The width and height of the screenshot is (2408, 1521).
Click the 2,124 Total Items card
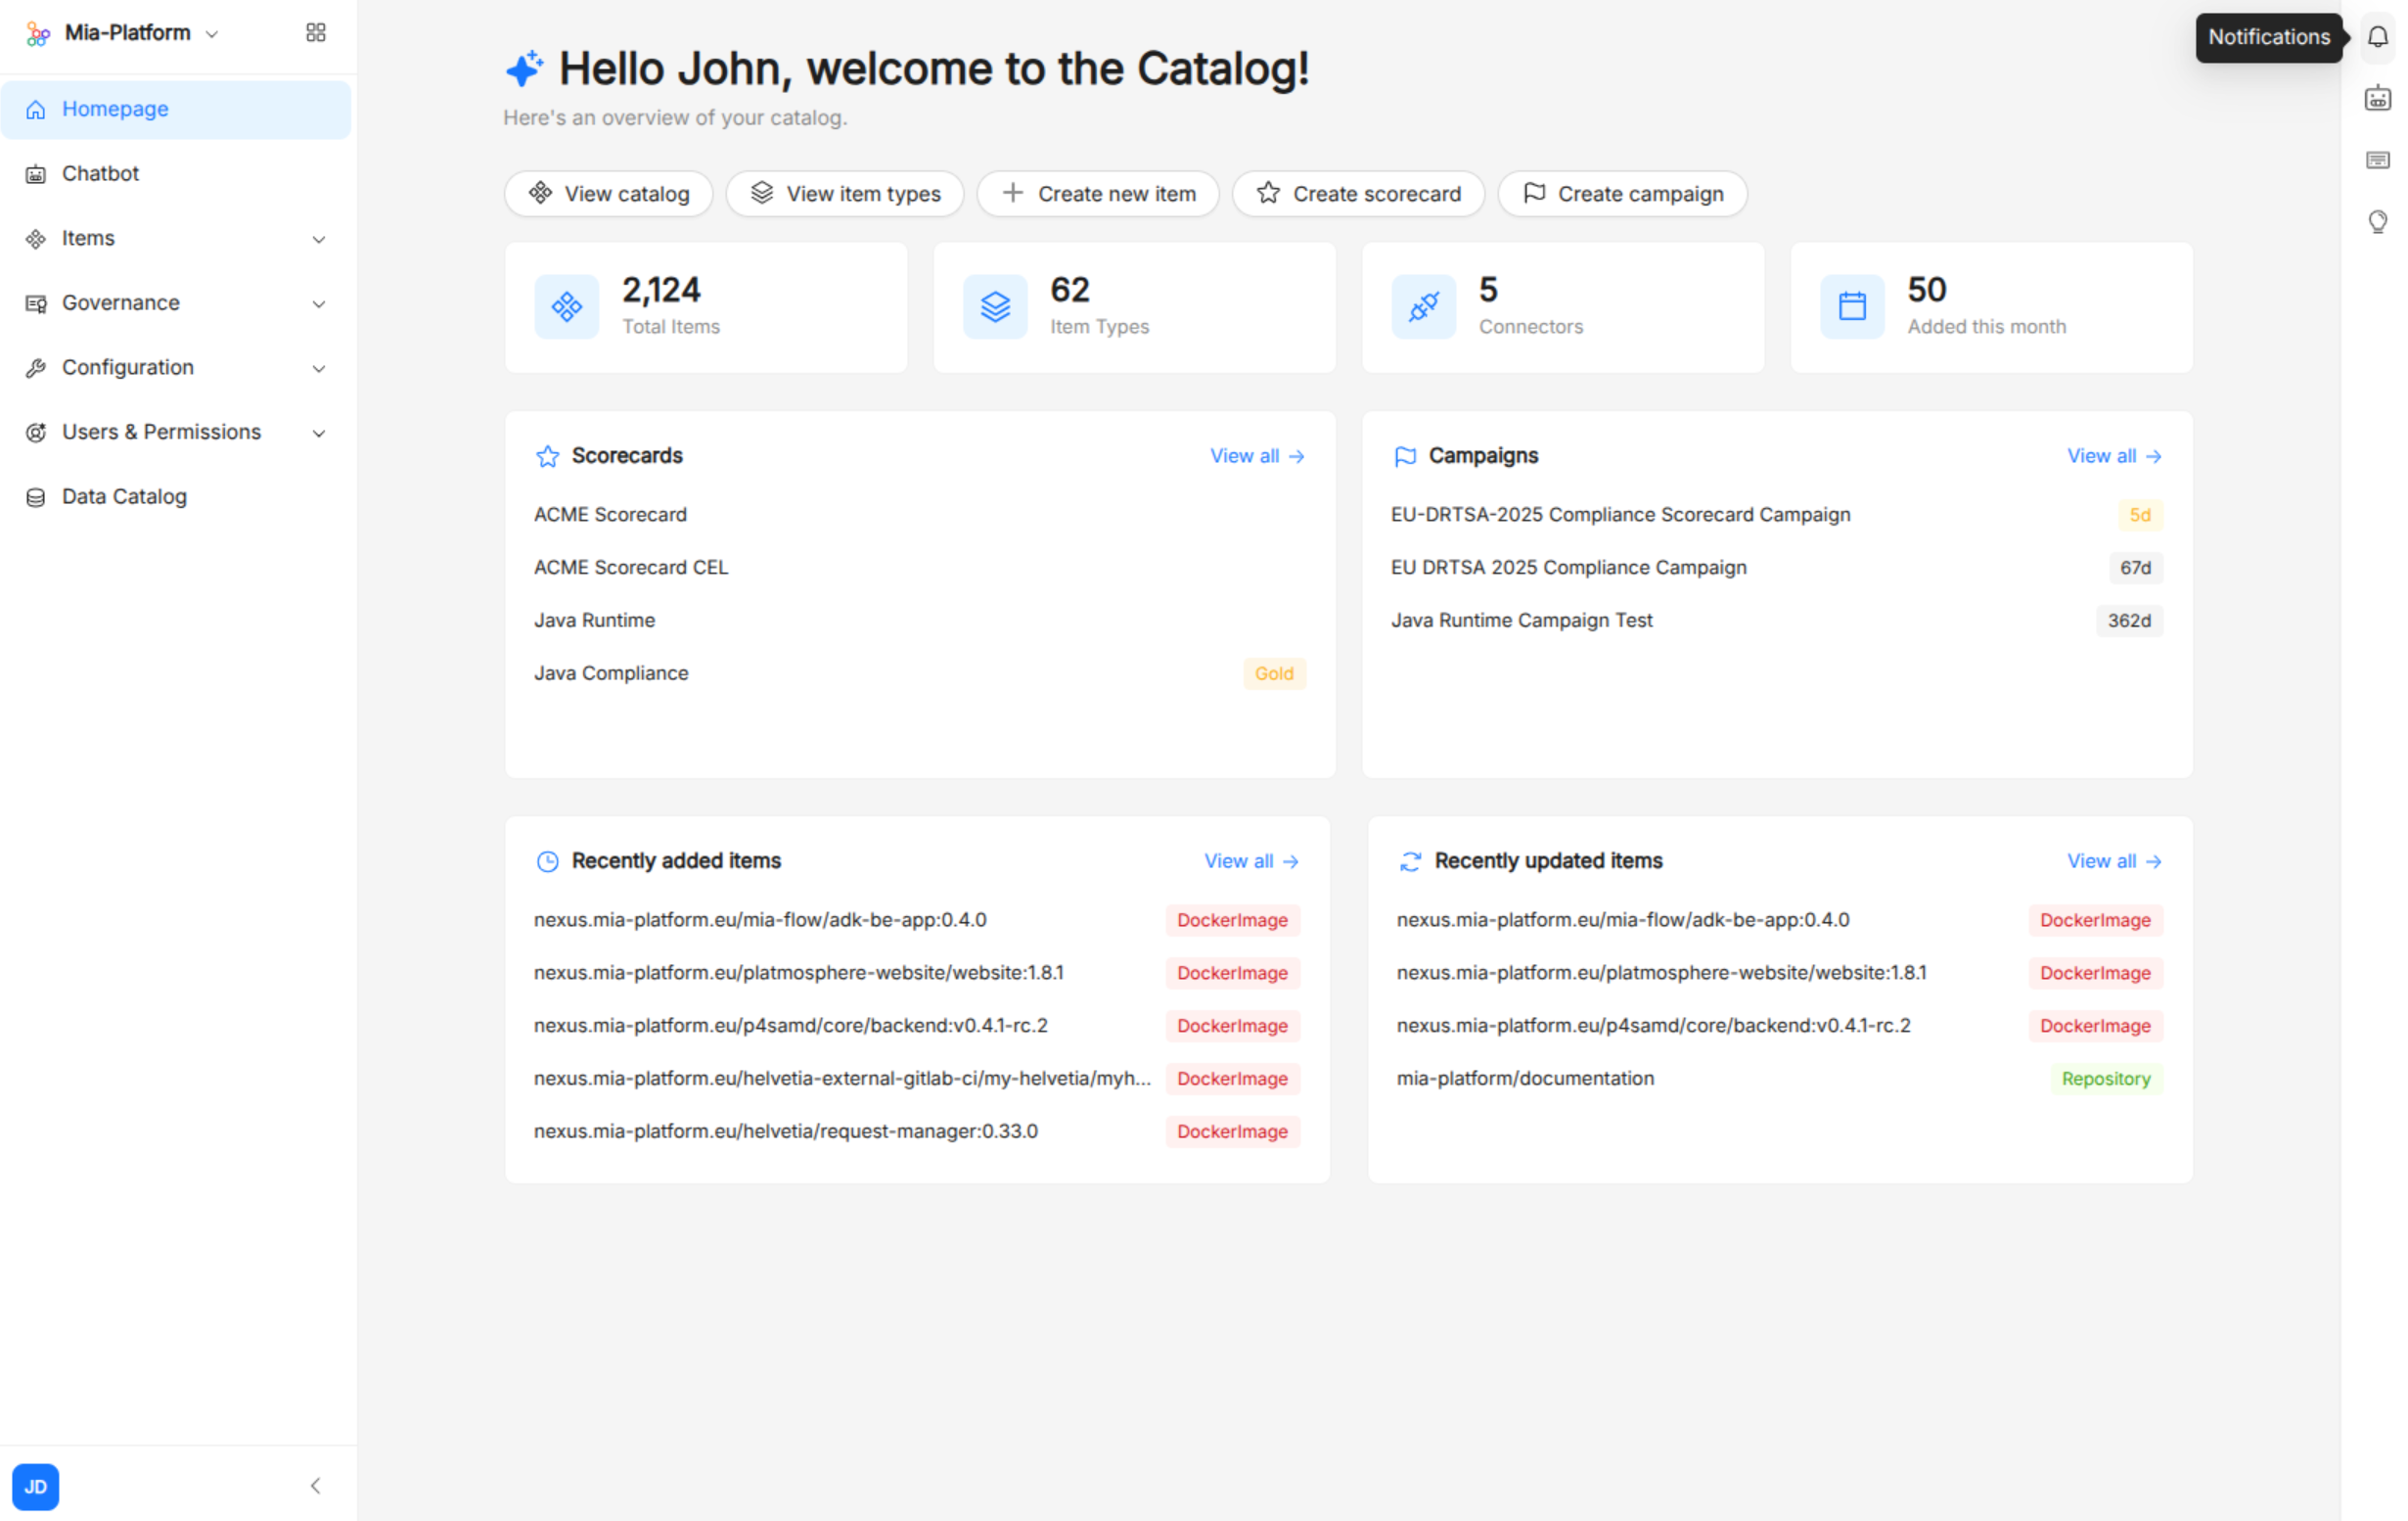706,307
